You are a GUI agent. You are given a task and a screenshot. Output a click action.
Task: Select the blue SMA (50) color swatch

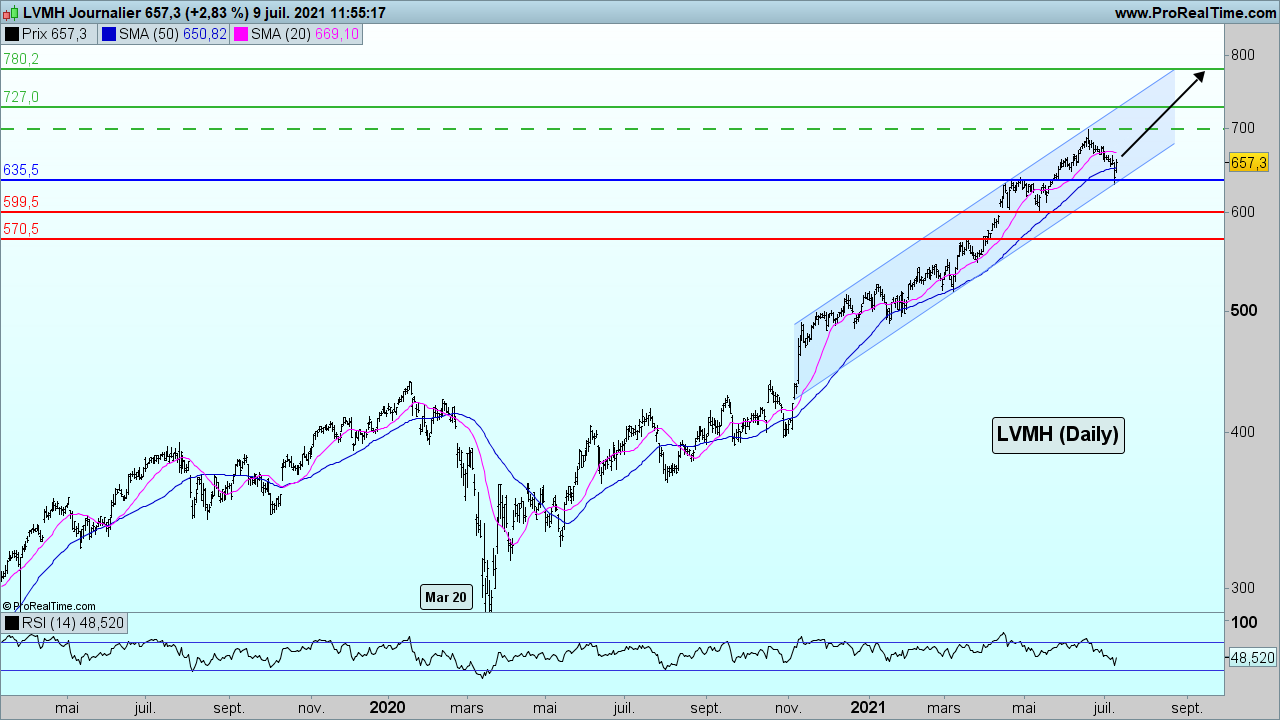[110, 34]
